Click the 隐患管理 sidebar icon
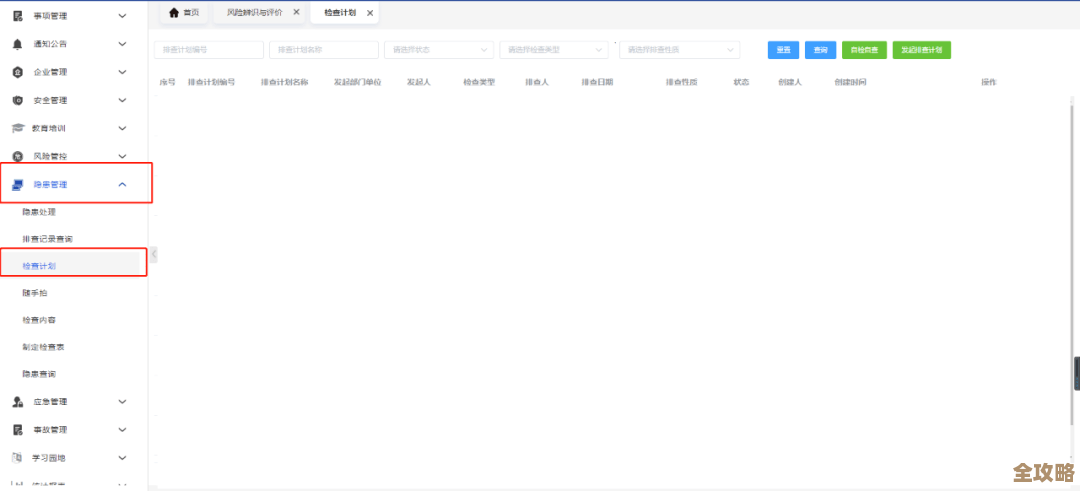The image size is (1080, 491). pyautogui.click(x=18, y=185)
